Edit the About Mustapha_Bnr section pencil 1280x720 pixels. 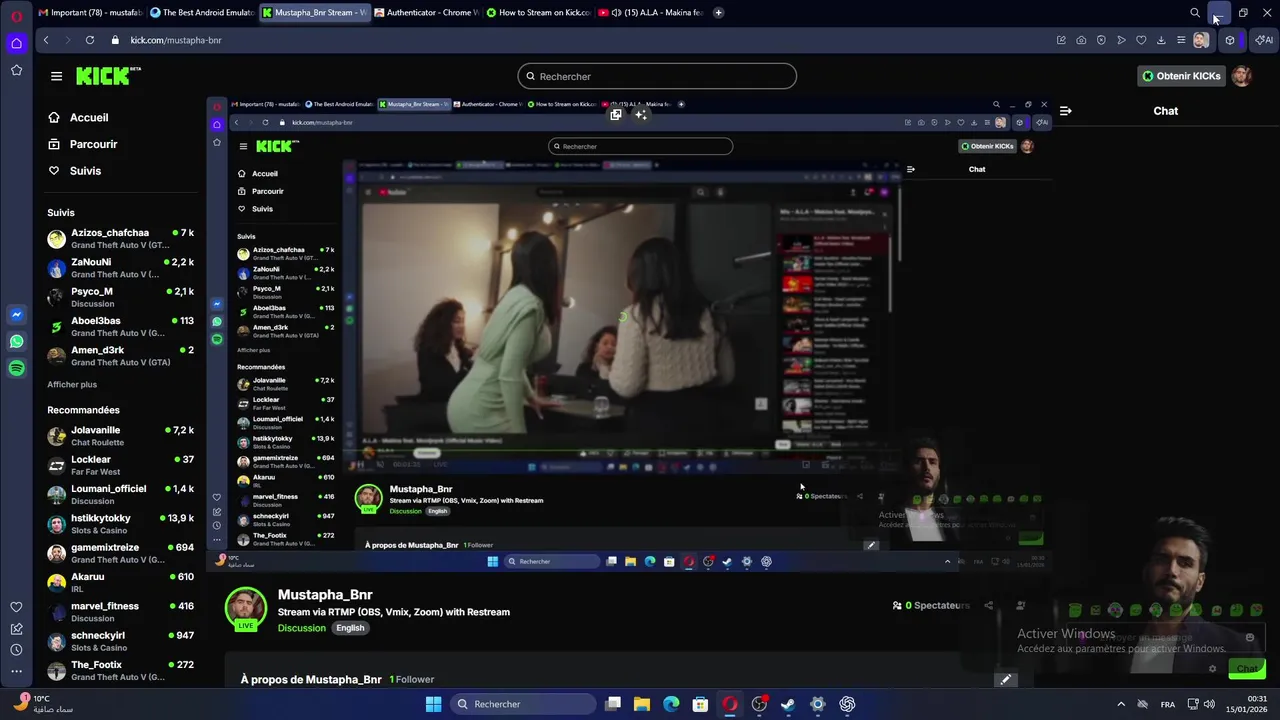coord(1006,679)
